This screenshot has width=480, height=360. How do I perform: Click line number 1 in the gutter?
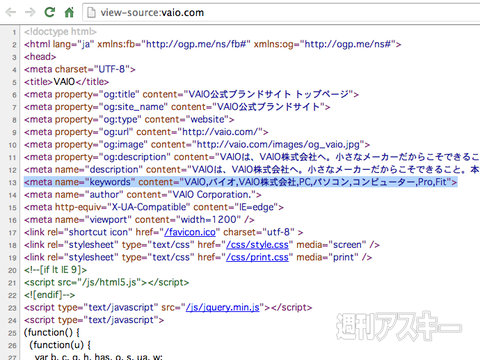[x=14, y=32]
